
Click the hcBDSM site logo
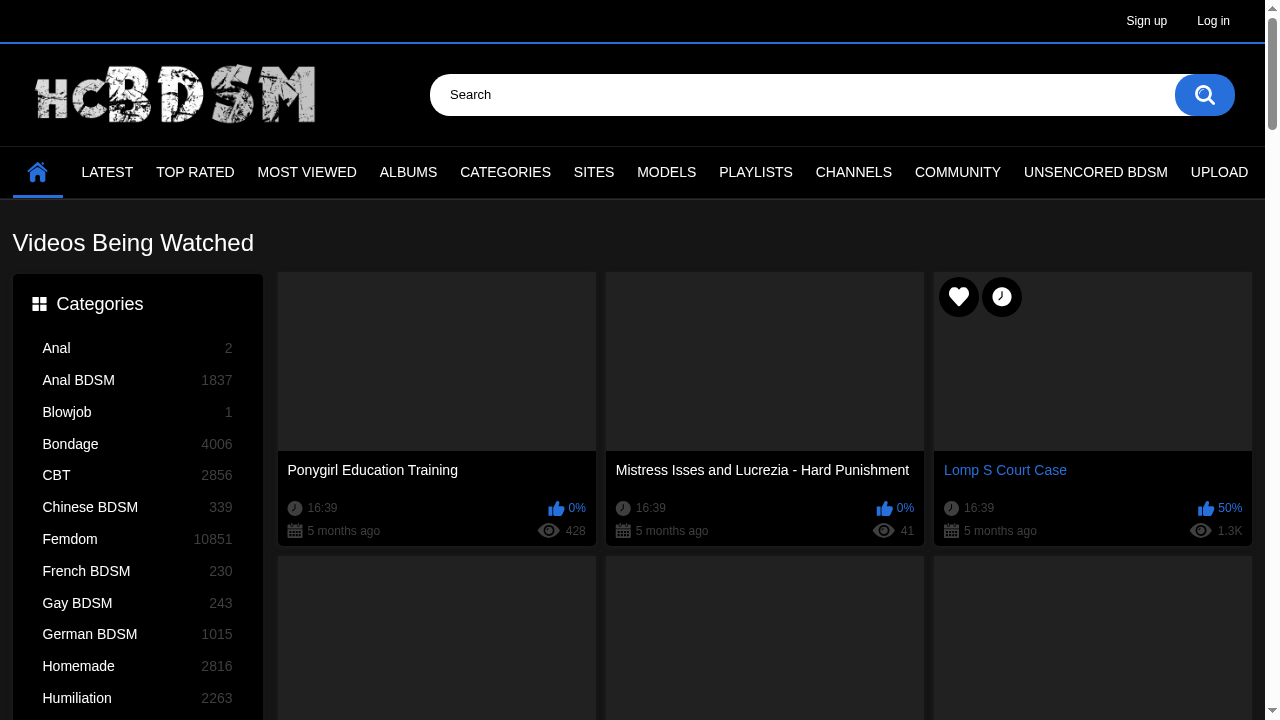pyautogui.click(x=175, y=94)
